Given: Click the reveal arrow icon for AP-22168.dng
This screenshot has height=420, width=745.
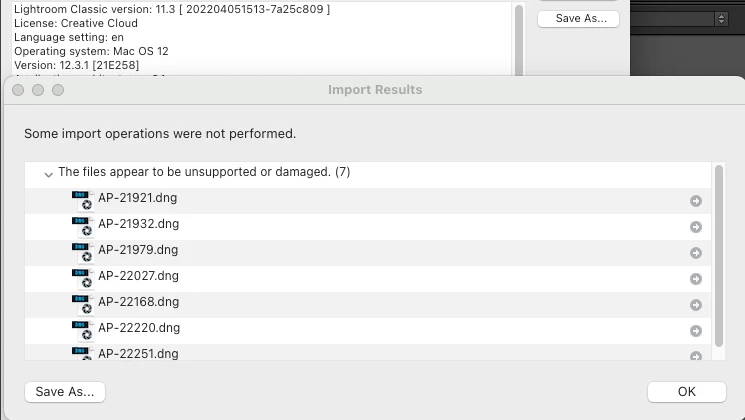Looking at the screenshot, I should tap(696, 305).
